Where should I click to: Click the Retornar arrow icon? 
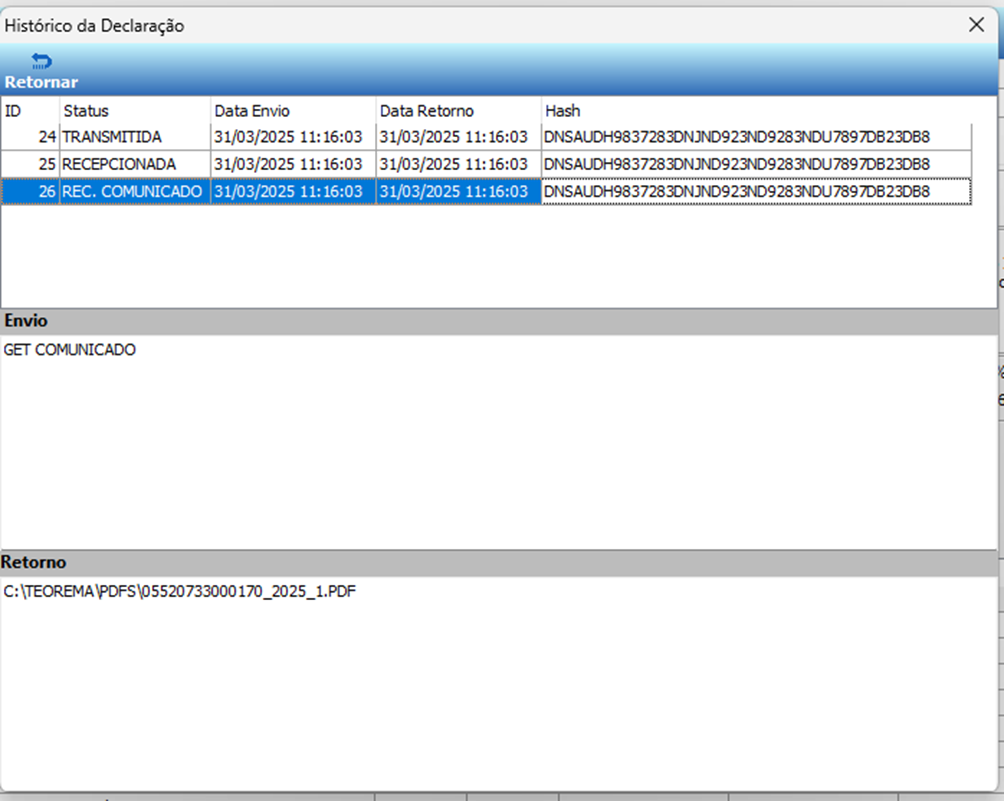[42, 61]
